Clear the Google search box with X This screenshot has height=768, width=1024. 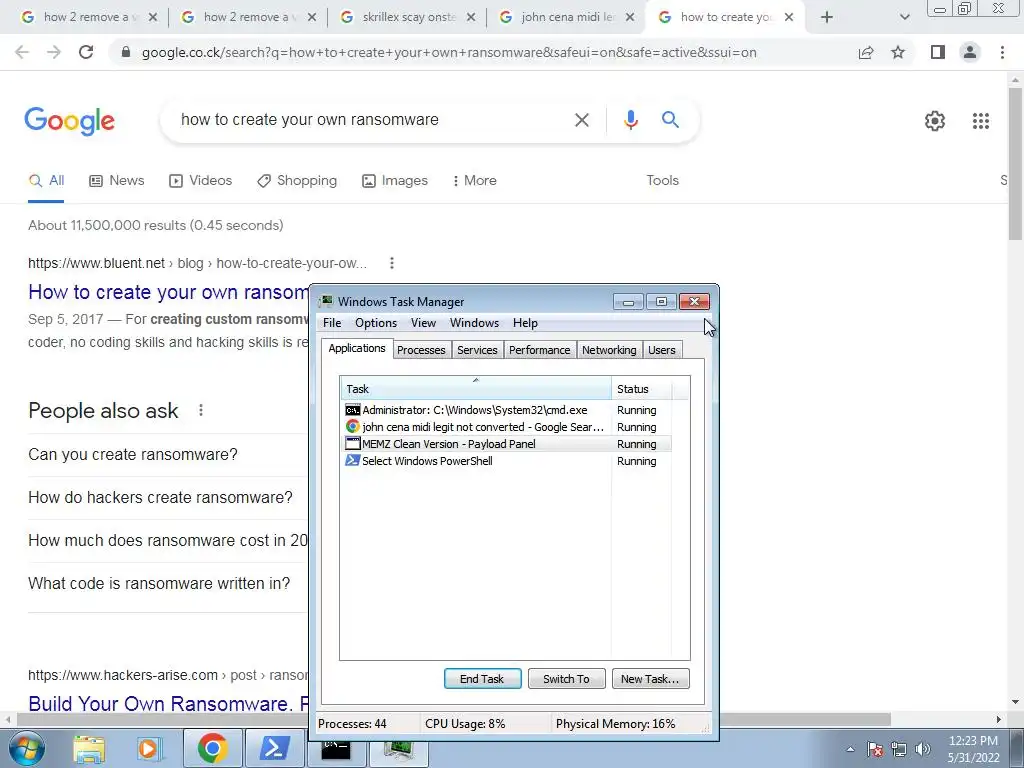[581, 120]
